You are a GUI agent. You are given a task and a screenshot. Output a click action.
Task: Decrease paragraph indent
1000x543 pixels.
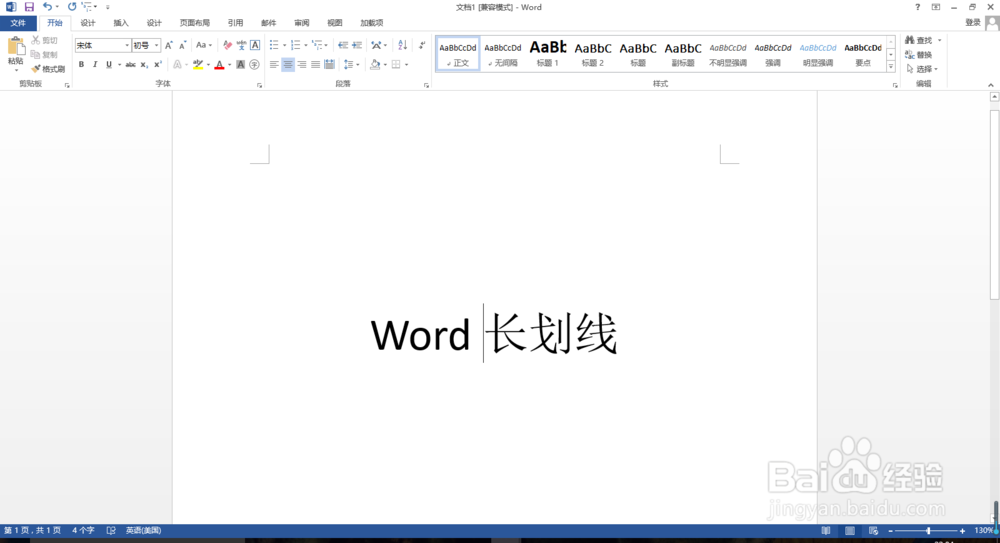pos(343,45)
